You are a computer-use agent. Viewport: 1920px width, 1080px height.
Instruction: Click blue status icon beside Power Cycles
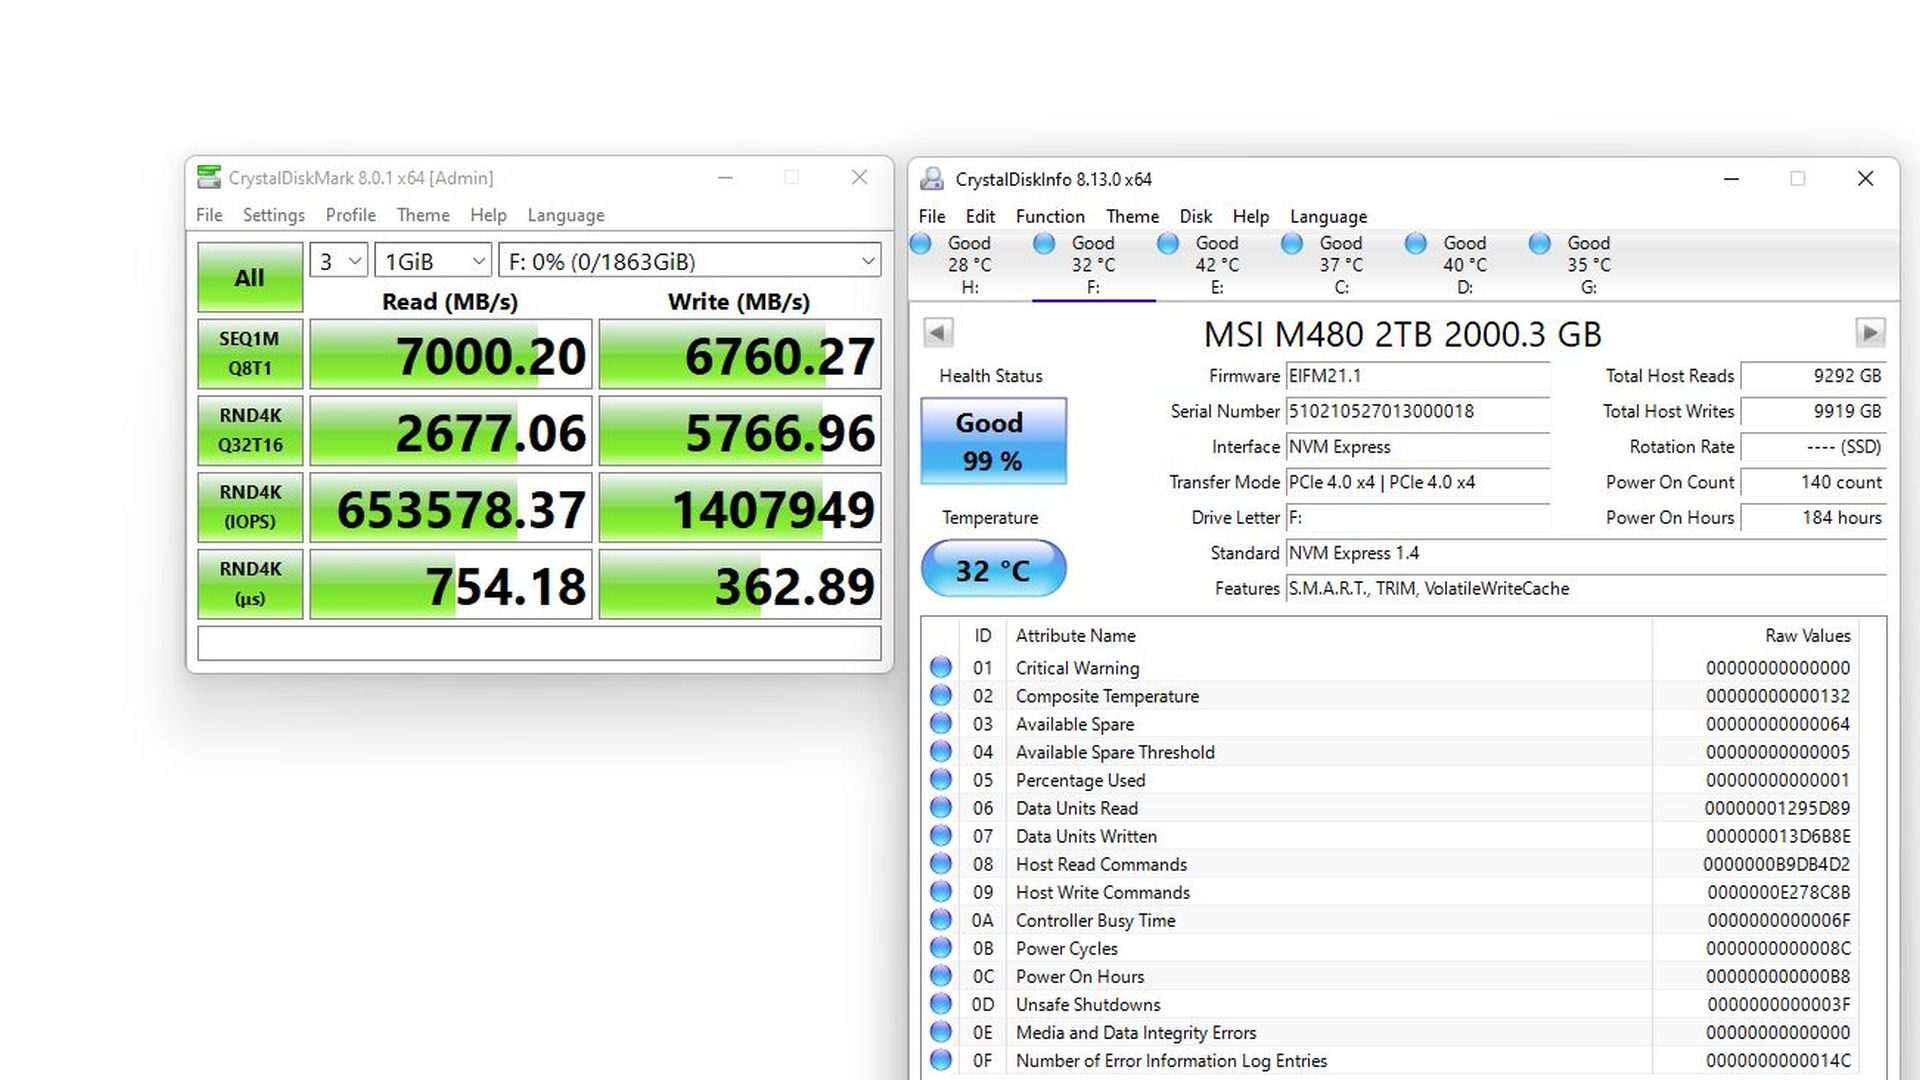click(940, 948)
